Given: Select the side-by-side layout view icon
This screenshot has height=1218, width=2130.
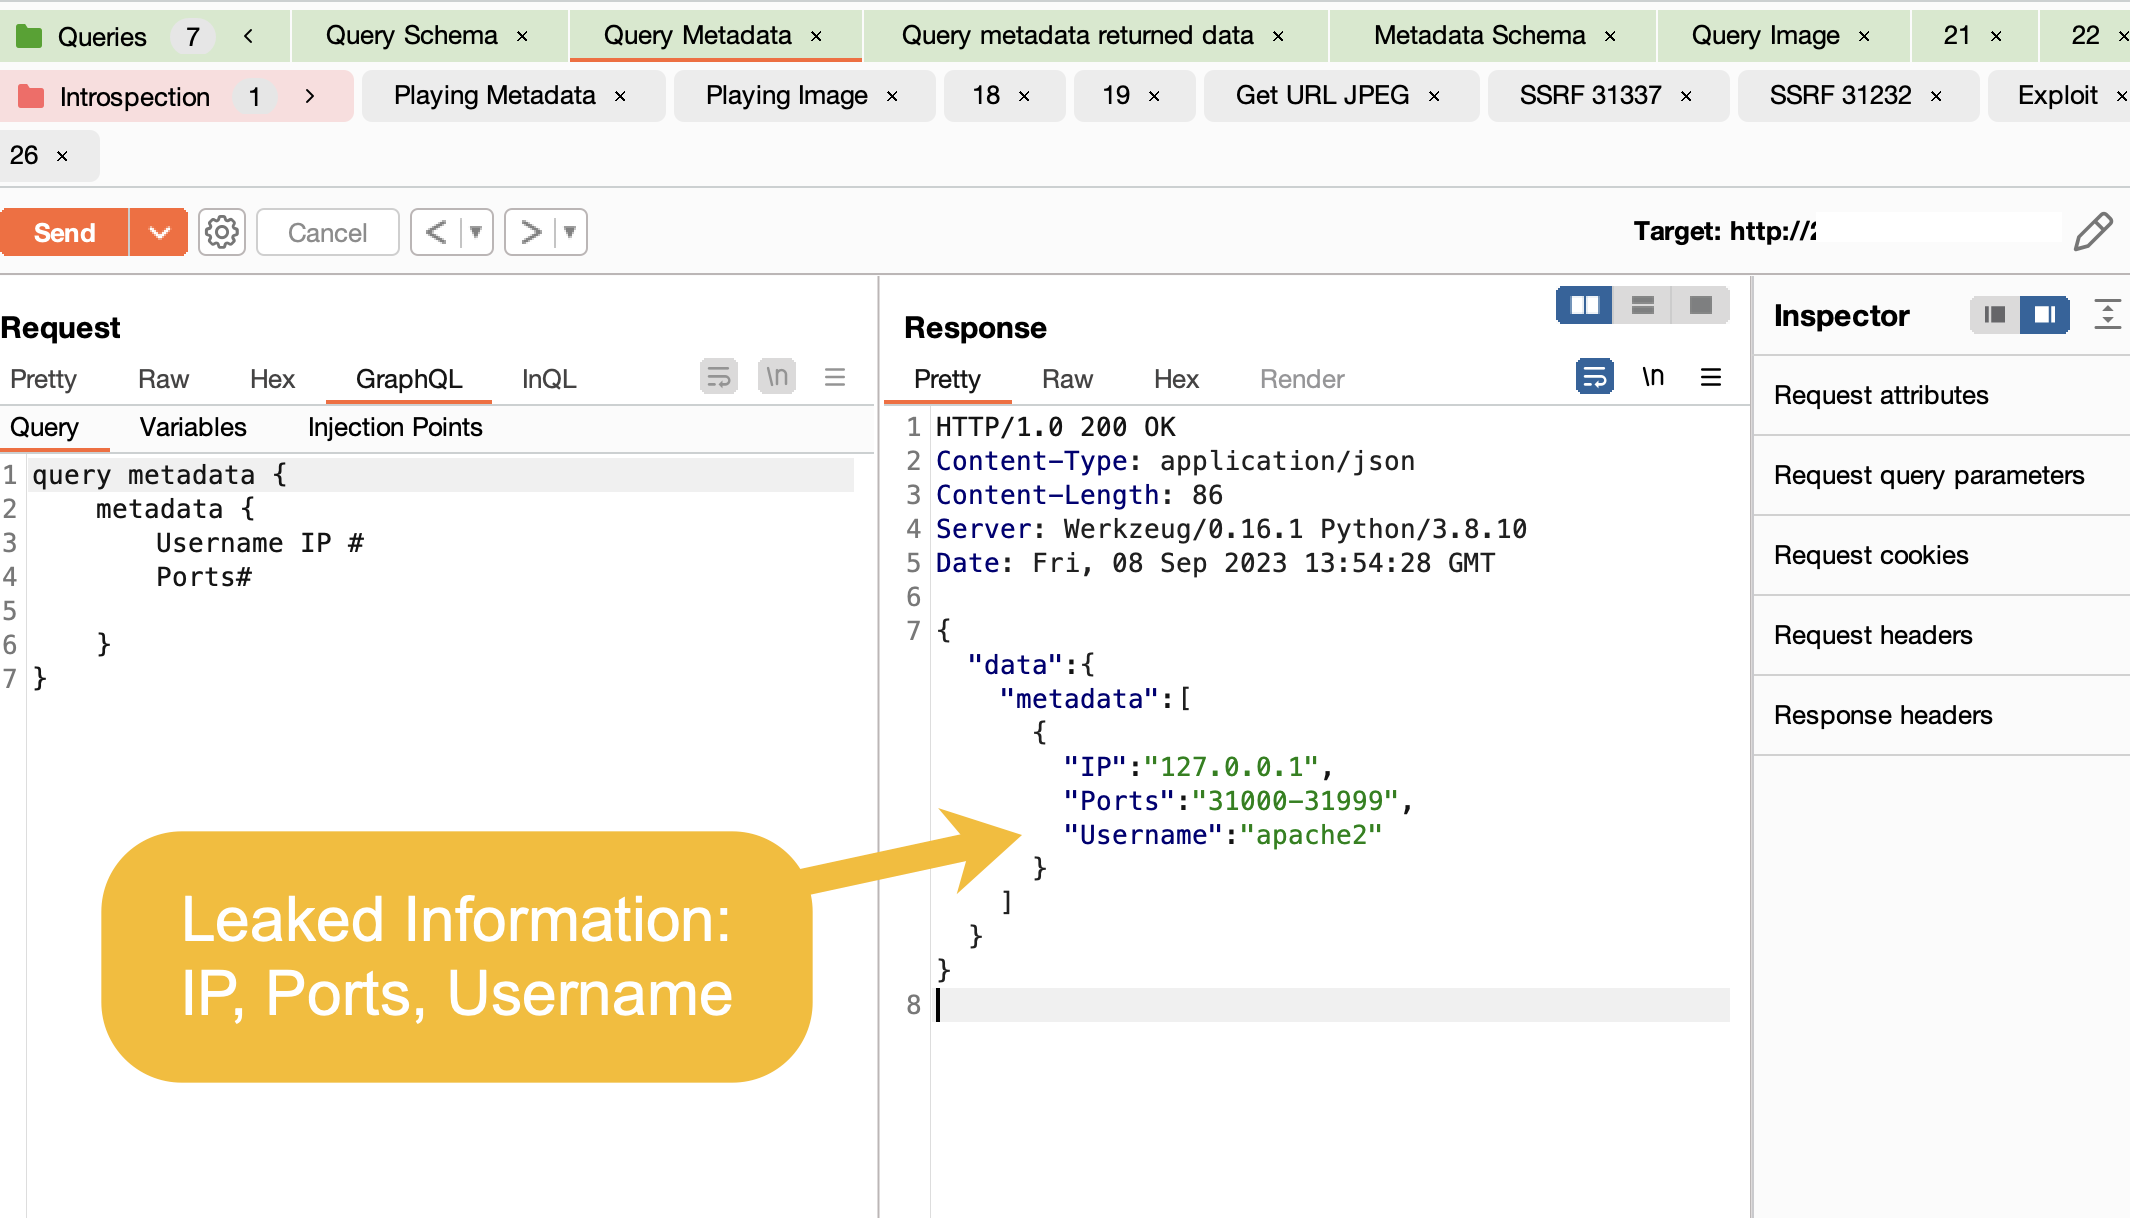Looking at the screenshot, I should point(1584,305).
